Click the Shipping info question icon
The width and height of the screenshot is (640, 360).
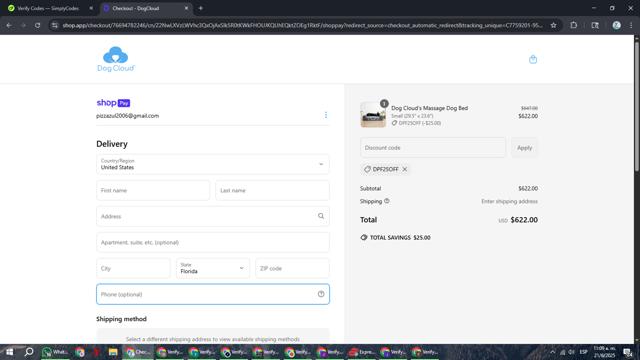coord(387,201)
